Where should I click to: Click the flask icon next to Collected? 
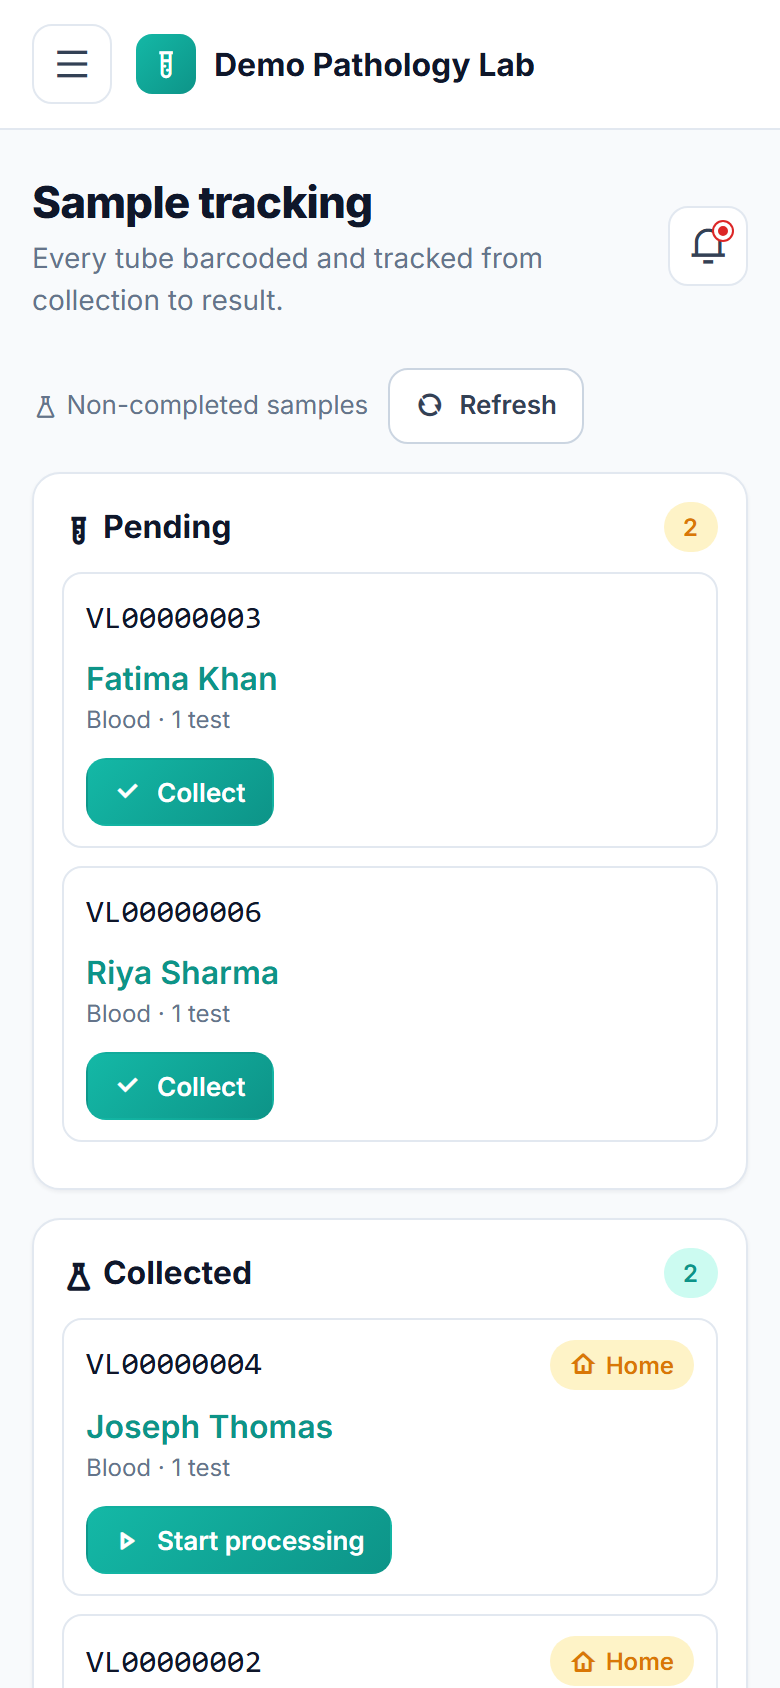click(x=79, y=1275)
